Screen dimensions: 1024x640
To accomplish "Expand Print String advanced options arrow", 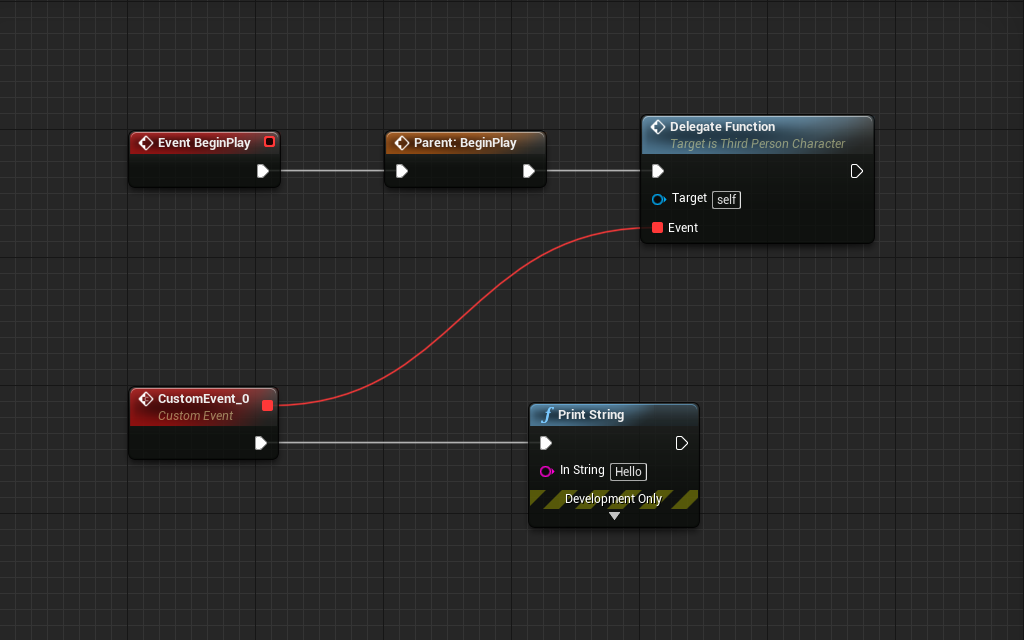I will click(x=614, y=516).
